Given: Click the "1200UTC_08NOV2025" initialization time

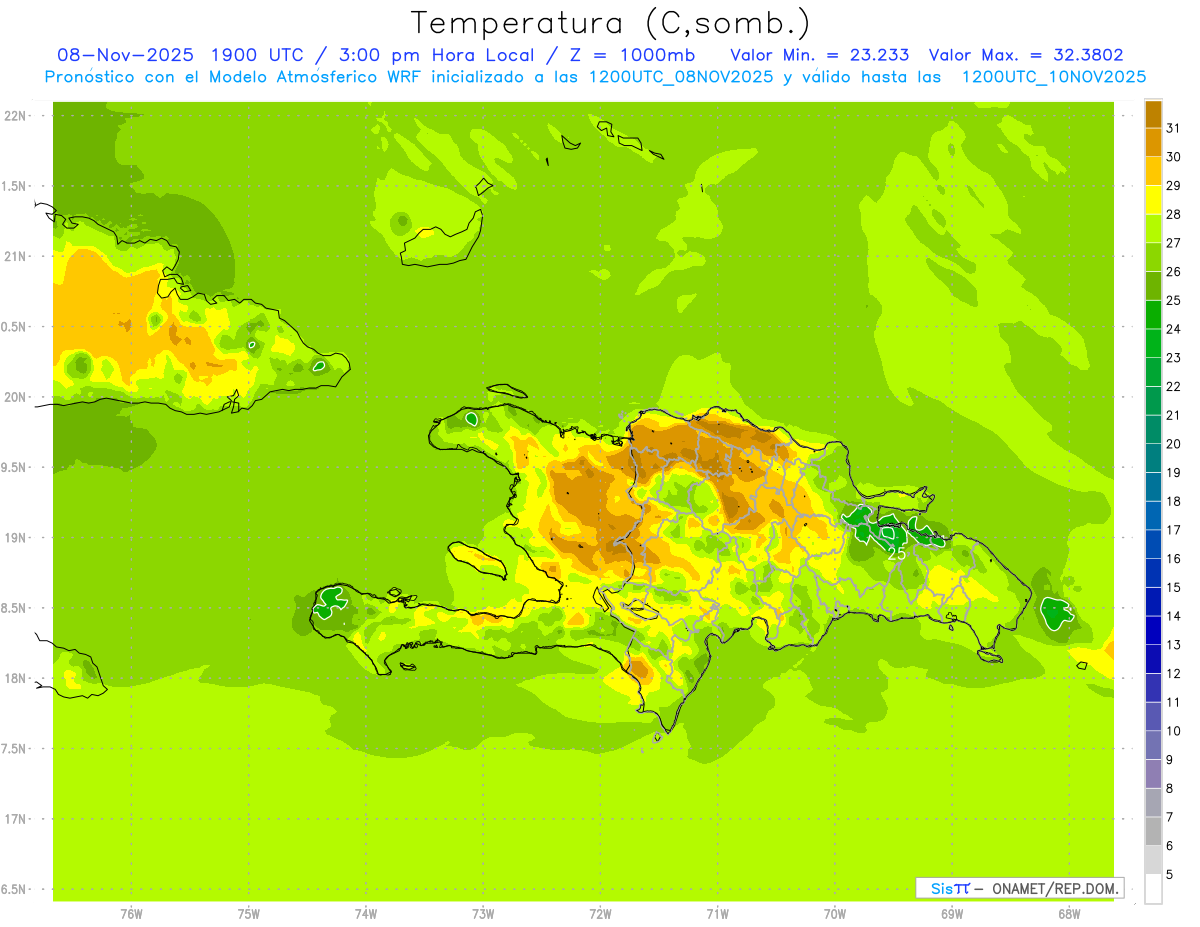Looking at the screenshot, I should (x=682, y=77).
